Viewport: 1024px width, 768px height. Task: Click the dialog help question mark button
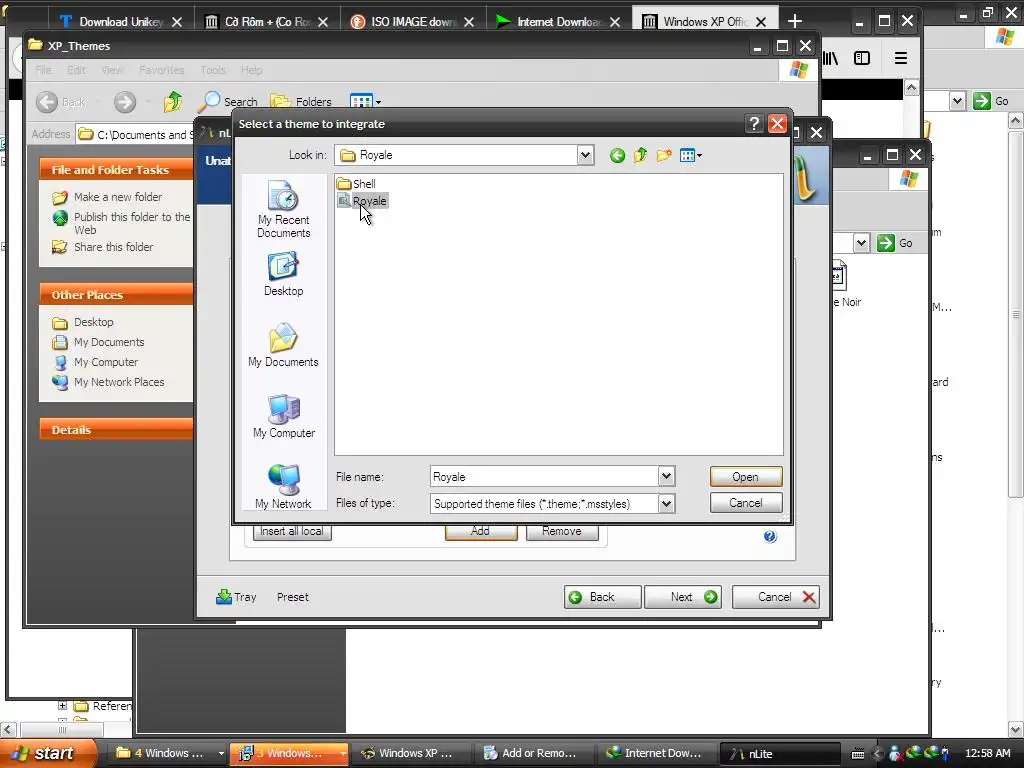754,124
